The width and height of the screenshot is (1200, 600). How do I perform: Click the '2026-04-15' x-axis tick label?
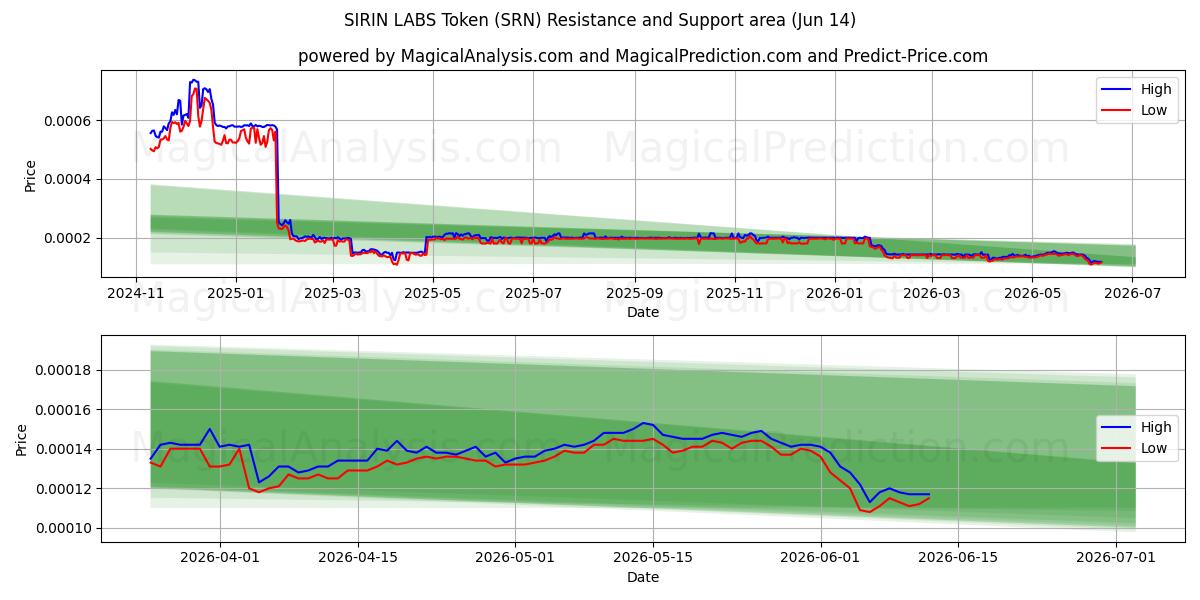point(358,558)
